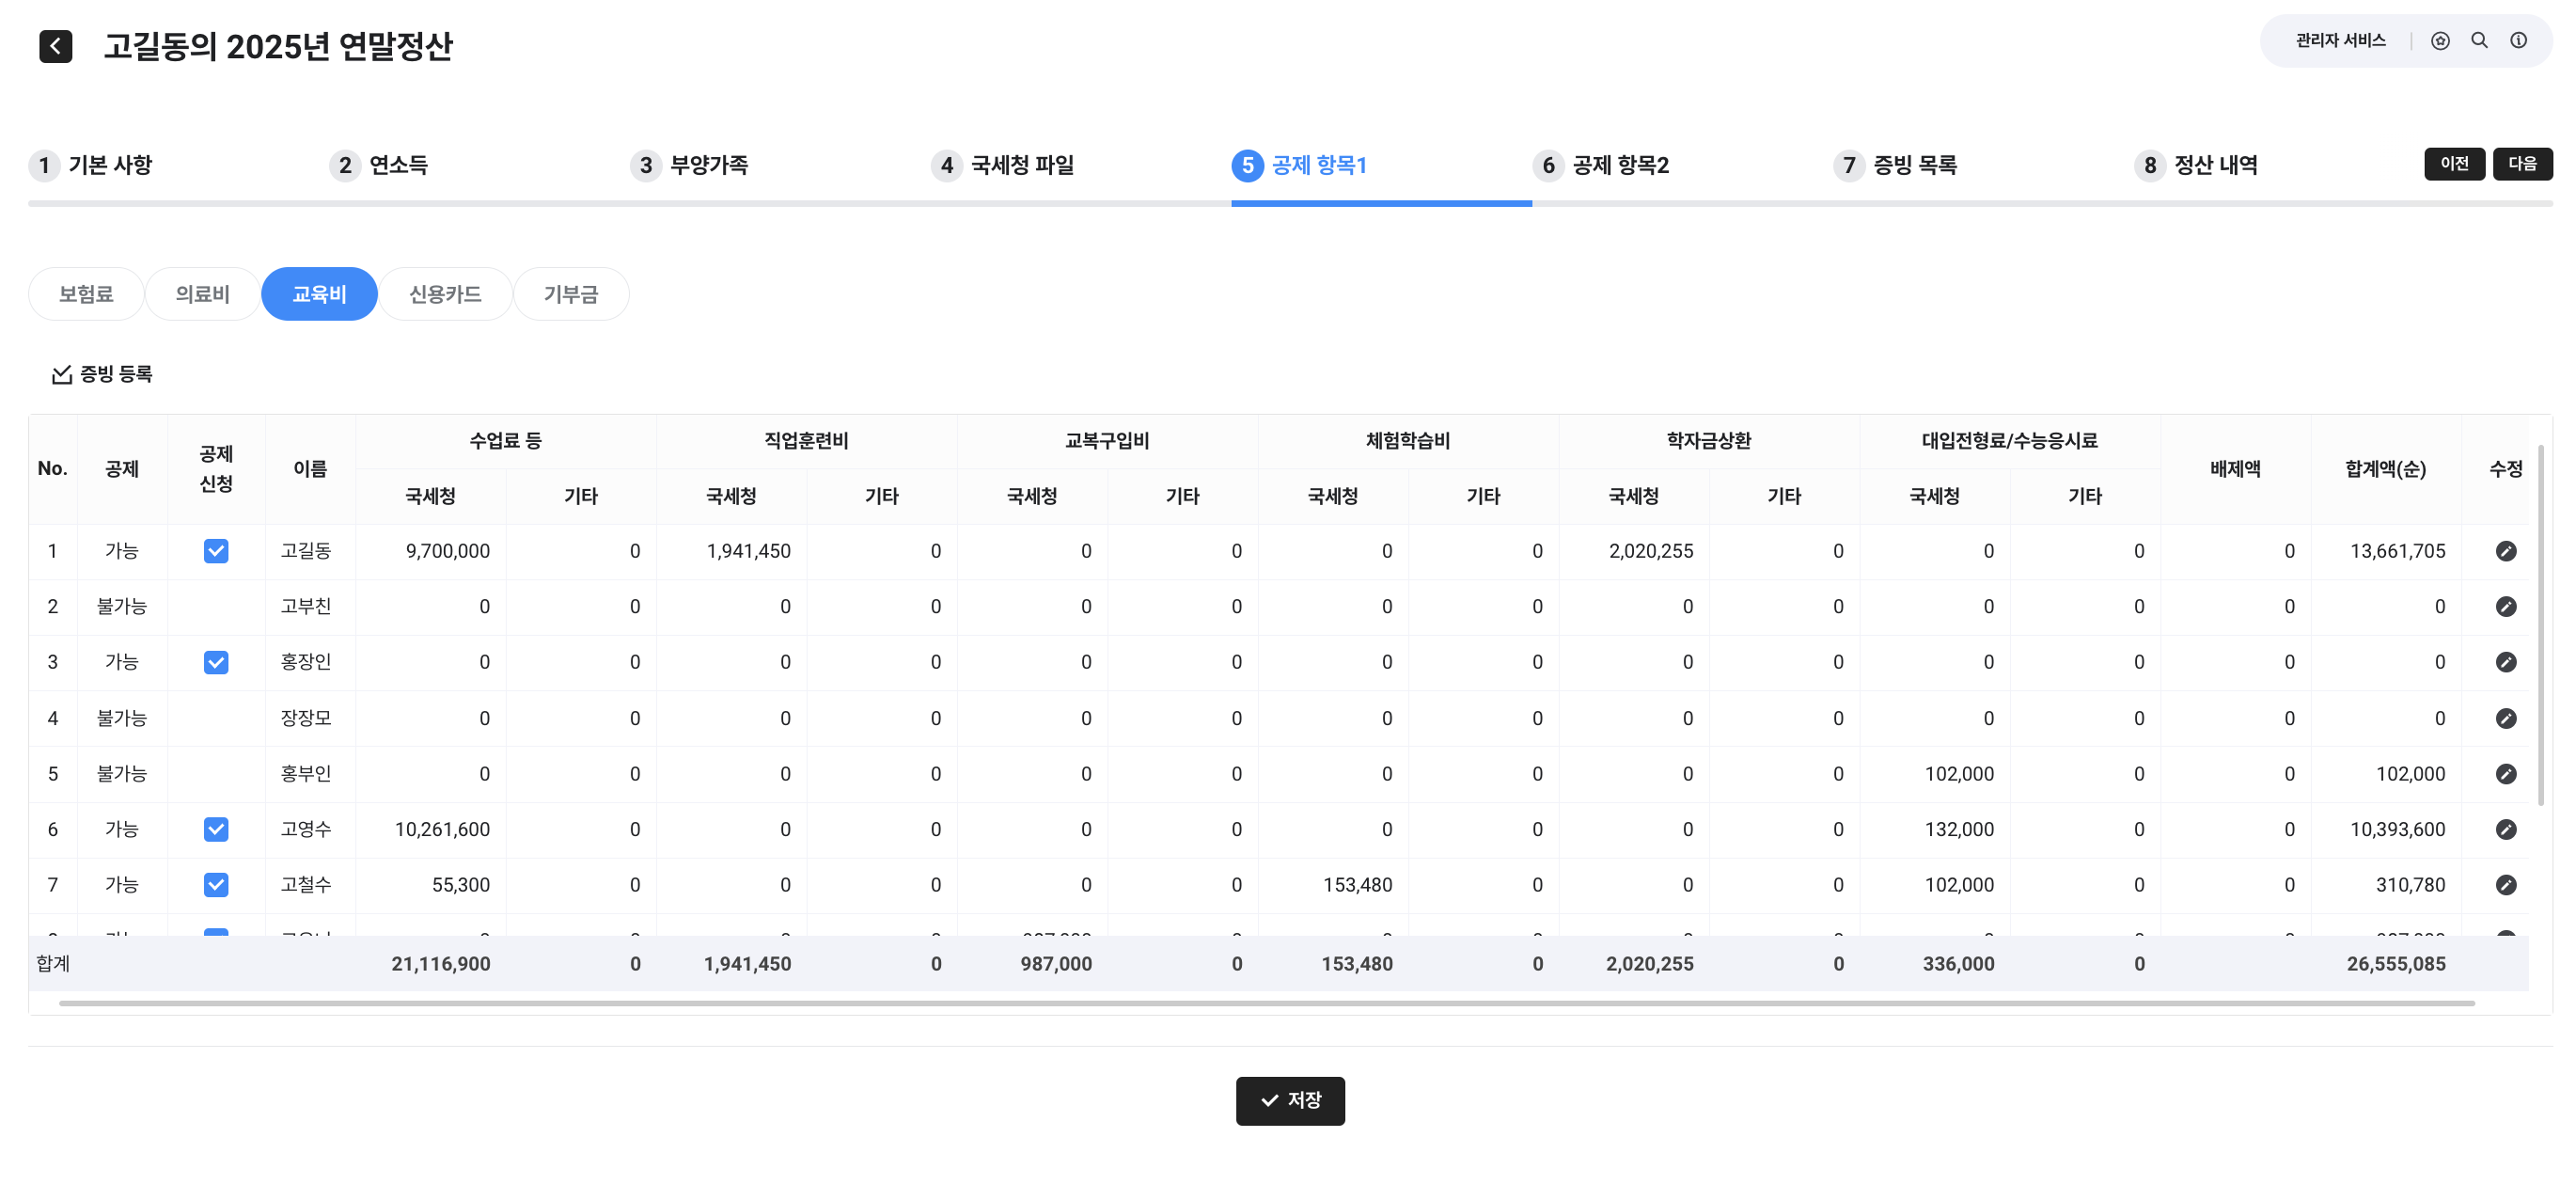Viewport: 2576px width, 1185px height.
Task: Click the edit pencil icon for 고영수
Action: coord(2505,829)
